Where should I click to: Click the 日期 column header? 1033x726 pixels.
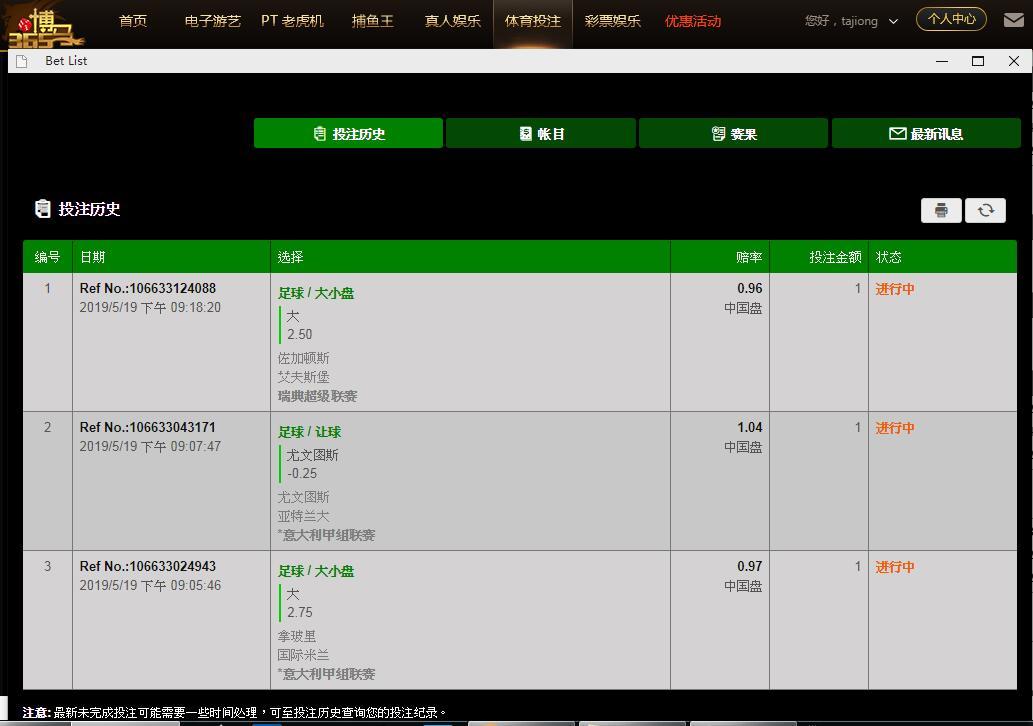coord(92,257)
